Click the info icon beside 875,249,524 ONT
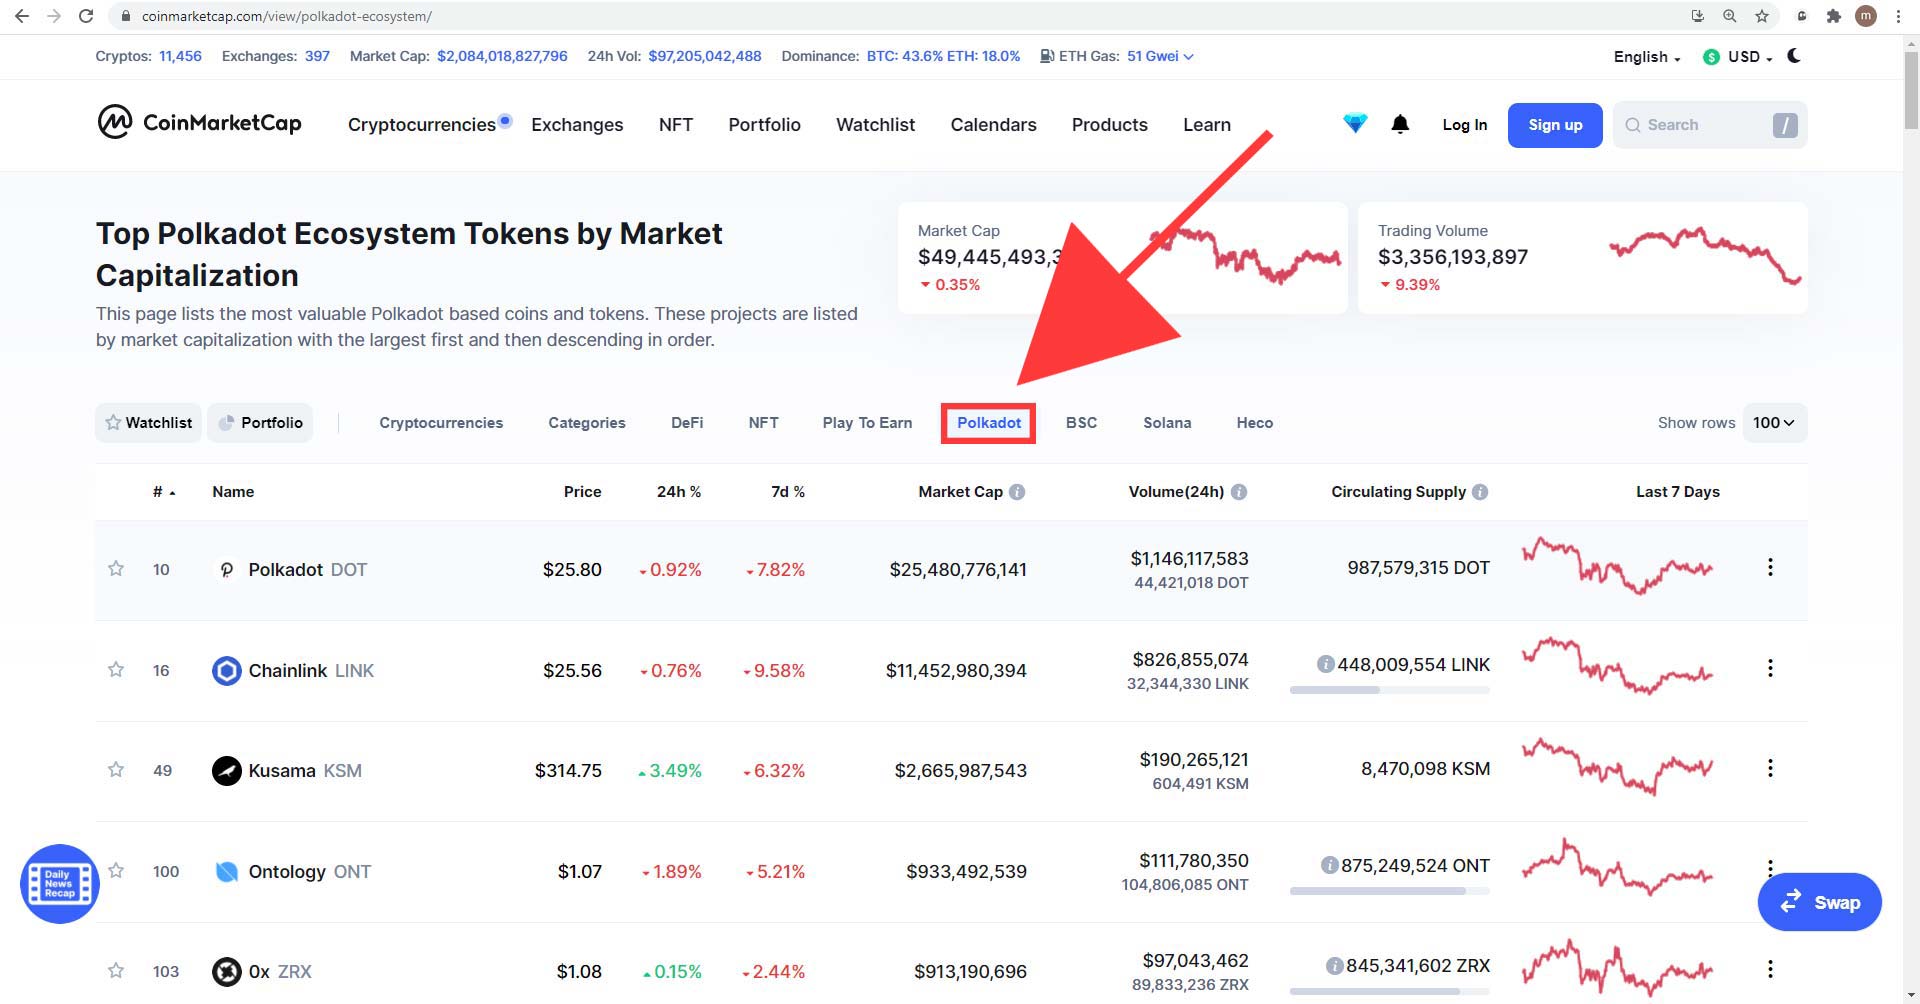The height and width of the screenshot is (1004, 1920). click(1330, 865)
